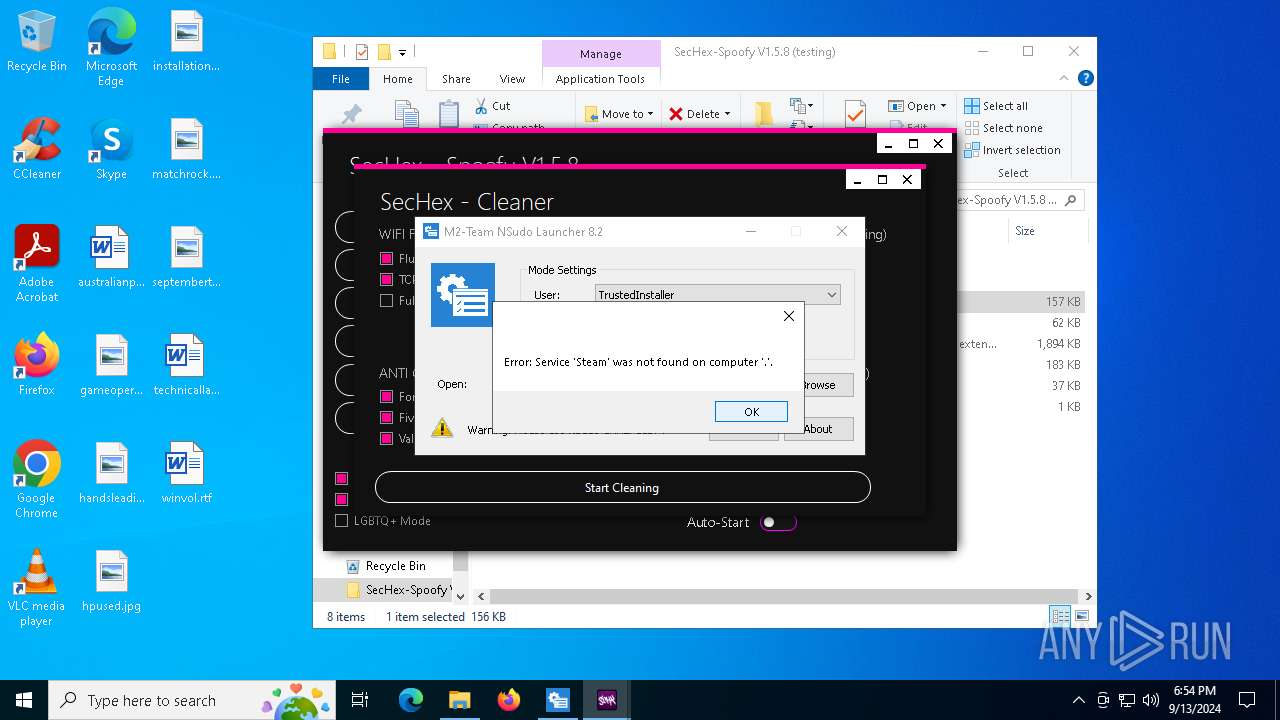Click the Pin to Quick access icon
Image resolution: width=1280 pixels, height=720 pixels.
(351, 113)
